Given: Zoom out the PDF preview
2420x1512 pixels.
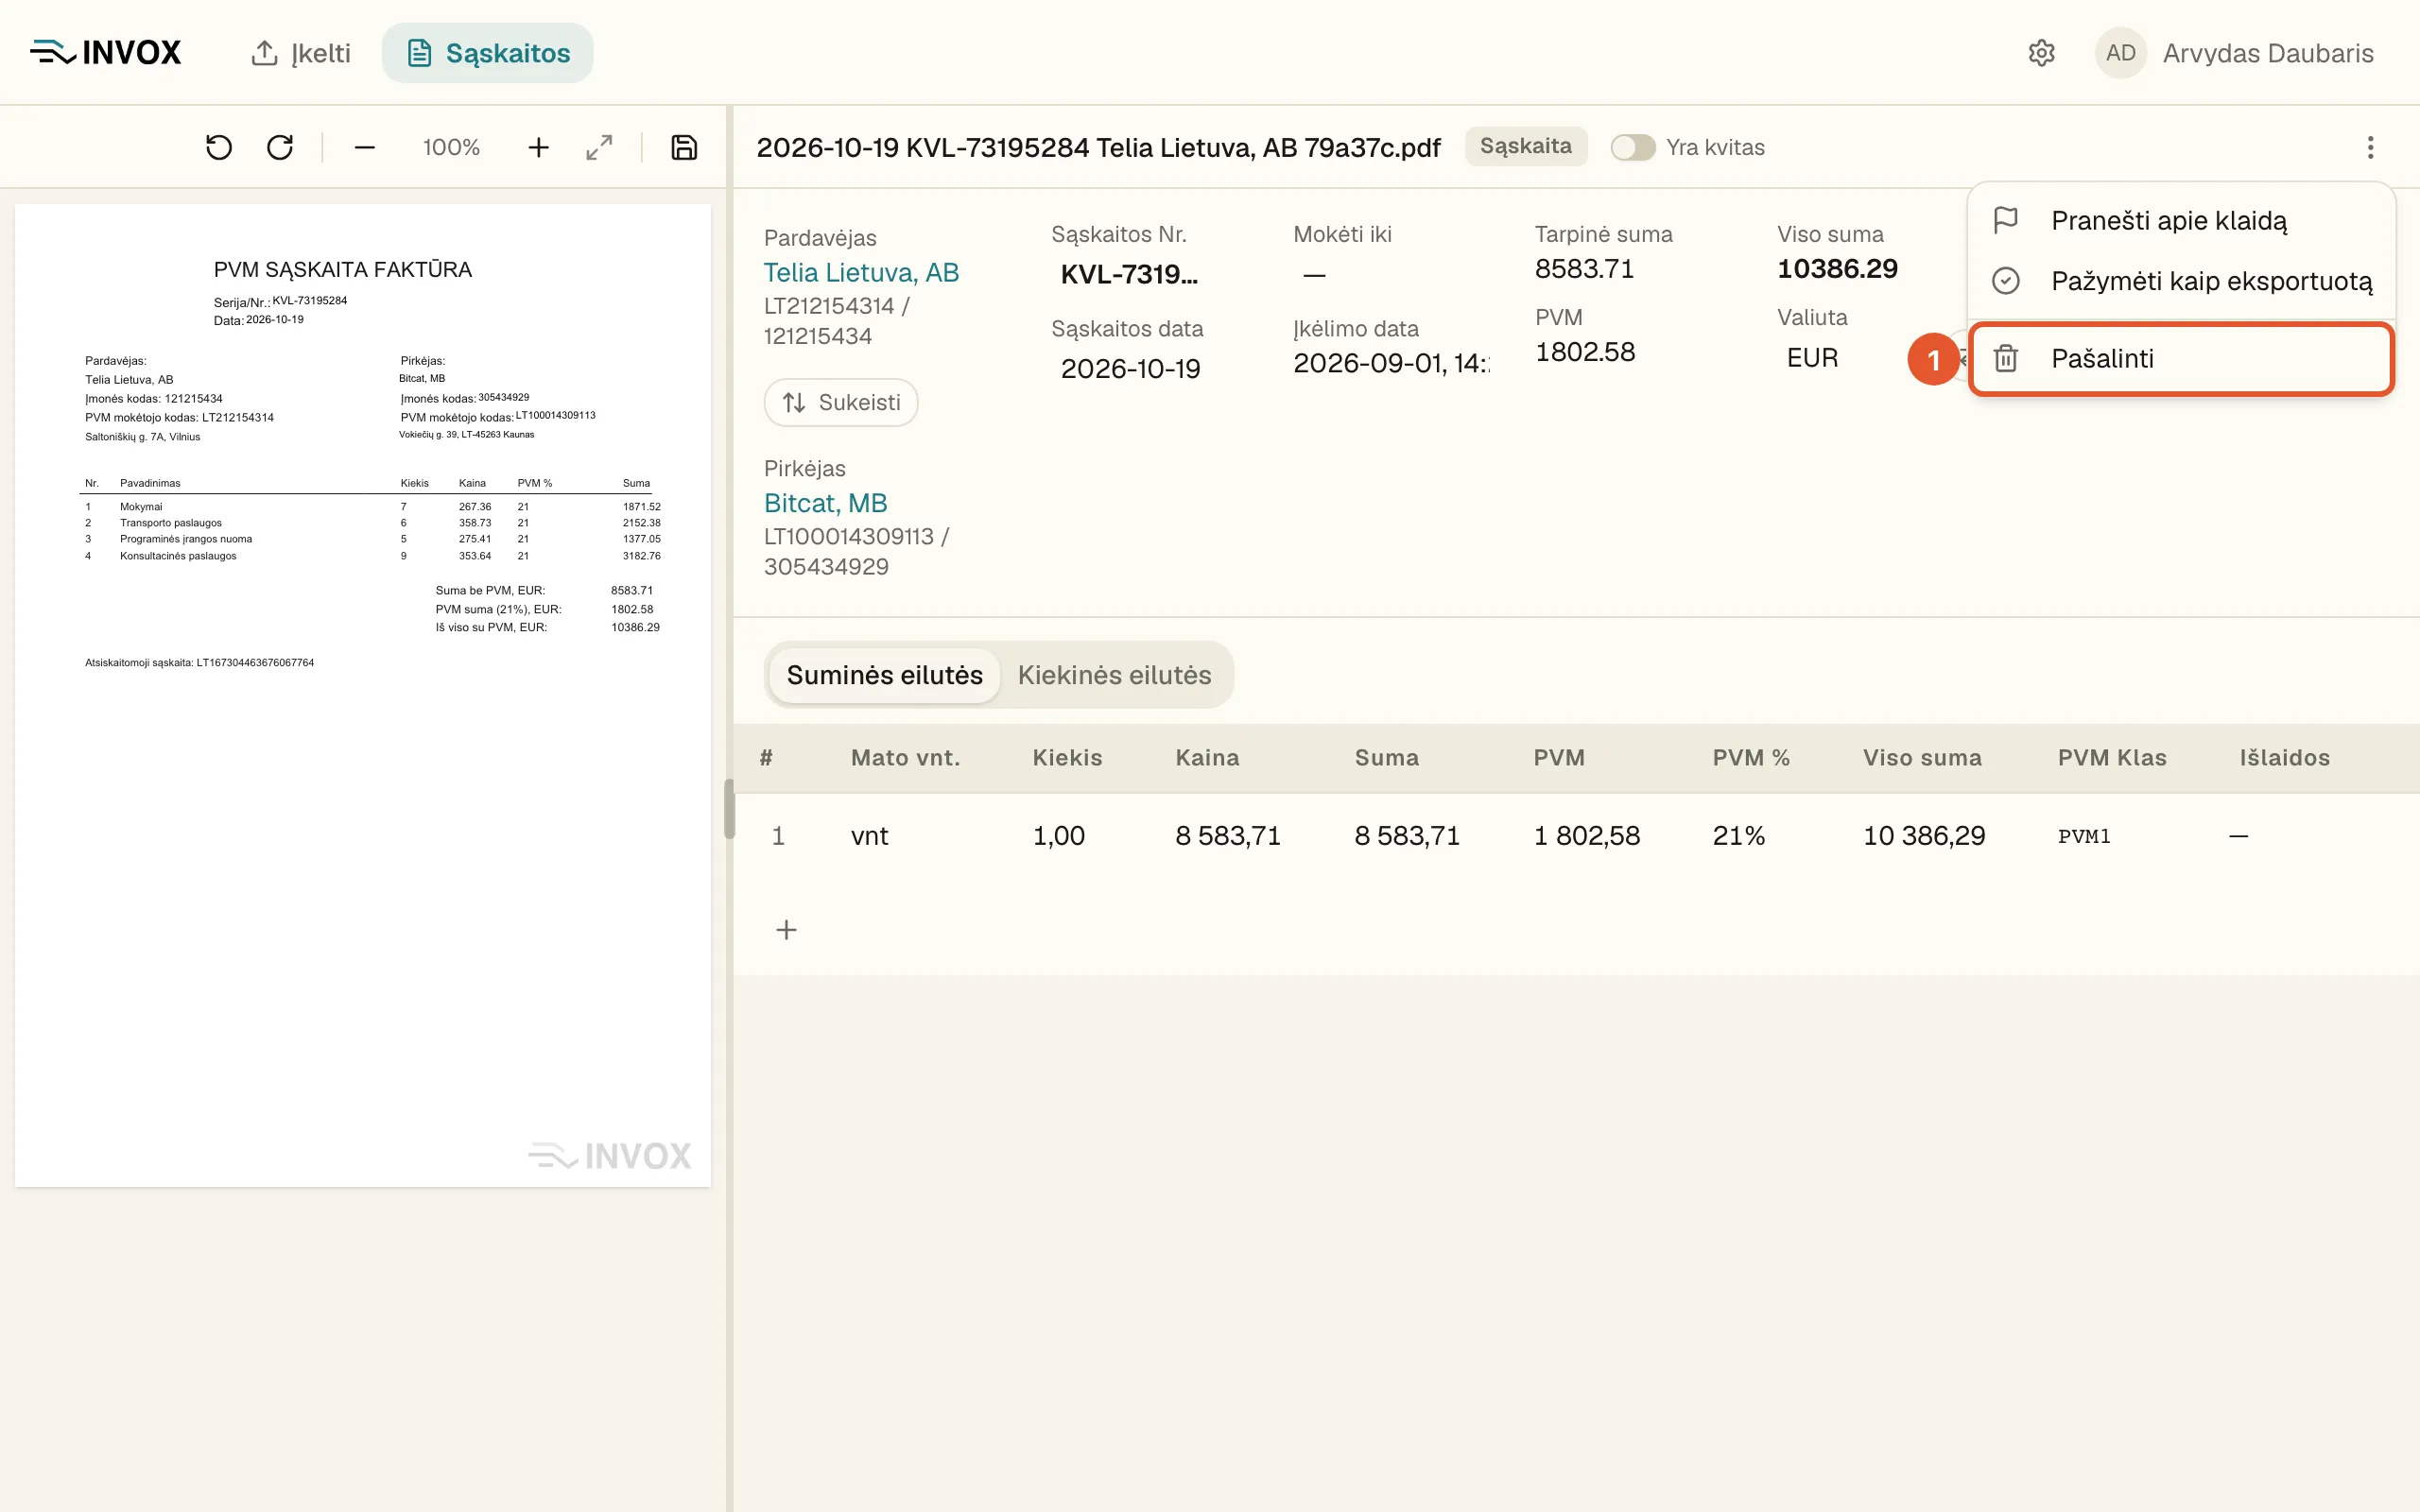Looking at the screenshot, I should 364,148.
